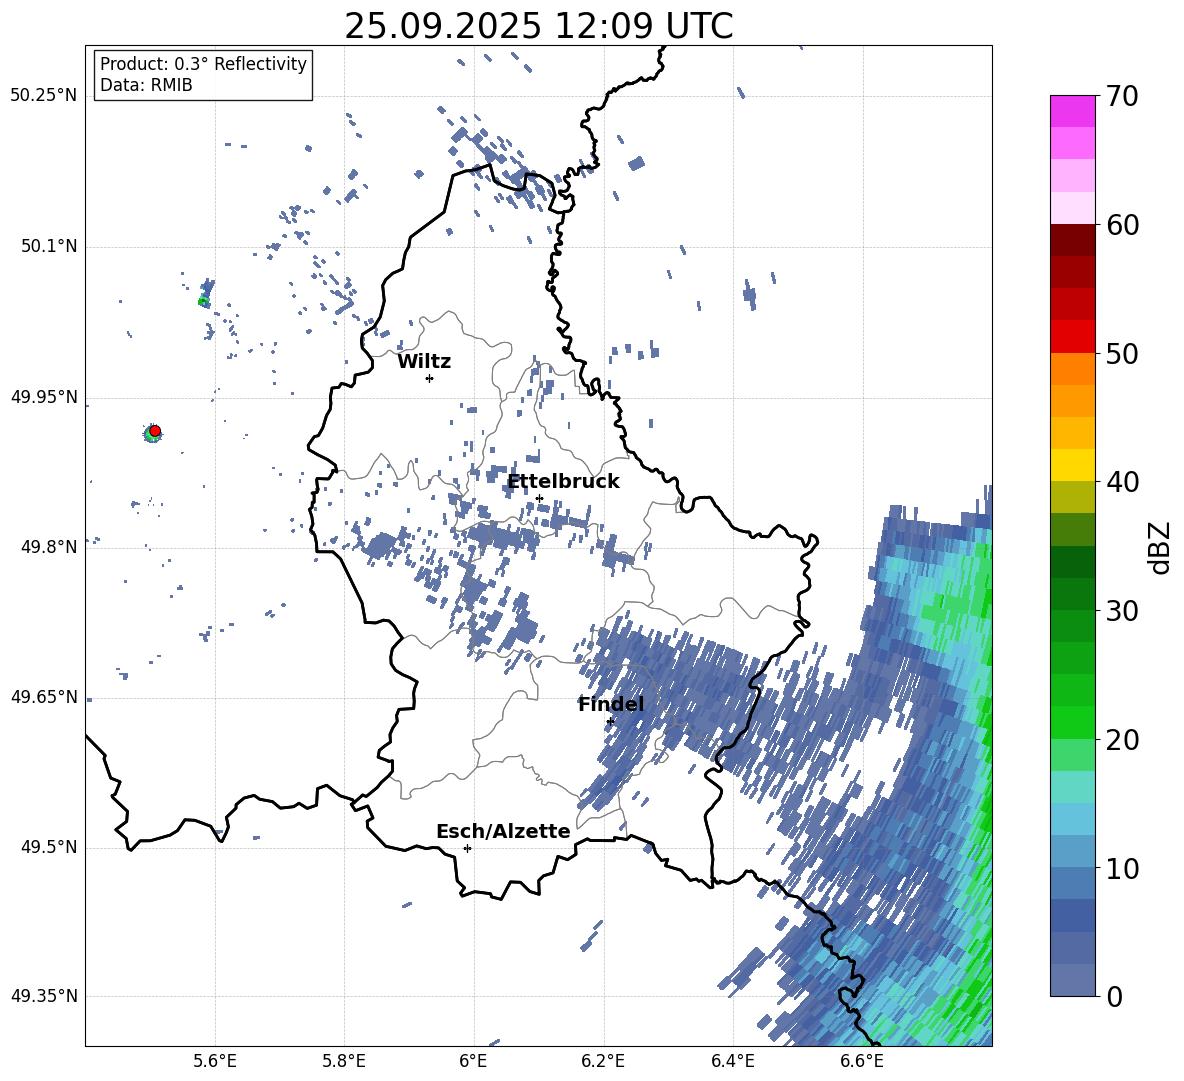This screenshot has height=1081, width=1184.
Task: Click the "Product: 0.3° Reflectivity" label
Action: (203, 63)
